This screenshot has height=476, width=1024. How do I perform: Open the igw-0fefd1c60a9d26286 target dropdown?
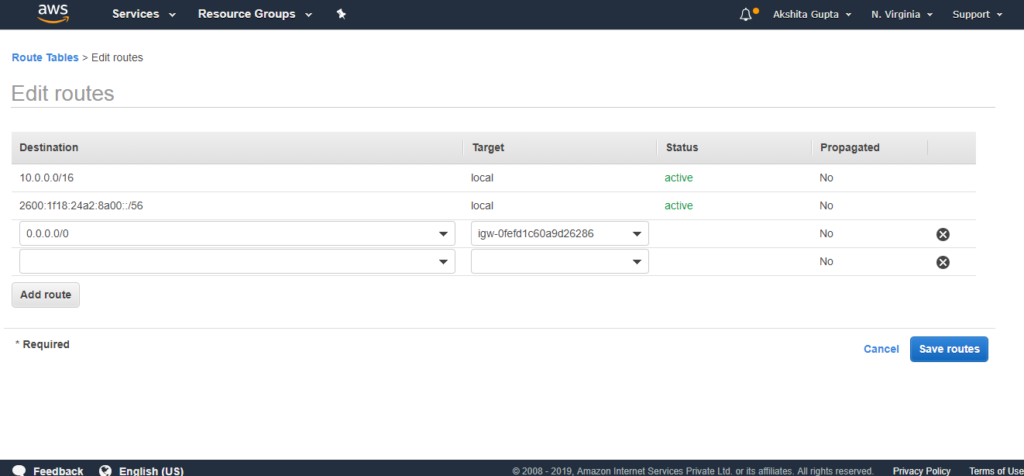[x=560, y=234]
